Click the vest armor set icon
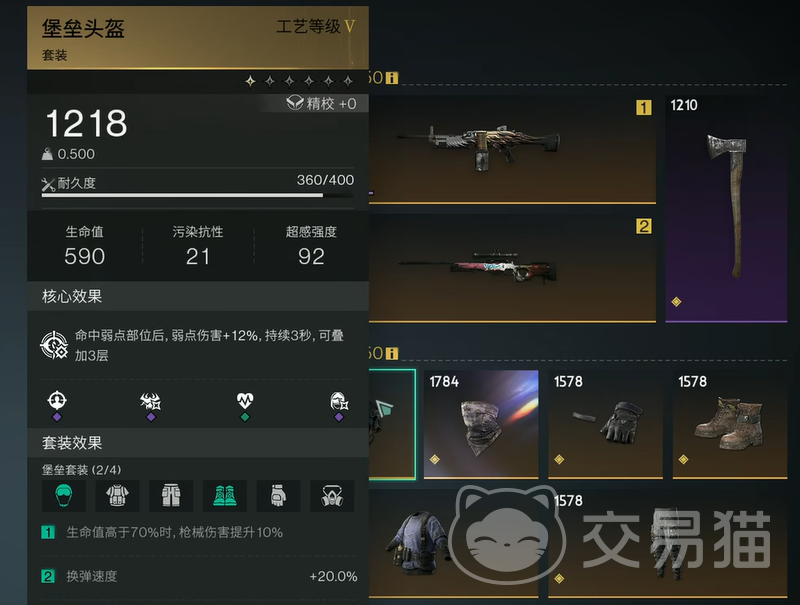Screen dimensions: 800x605 (x=117, y=495)
